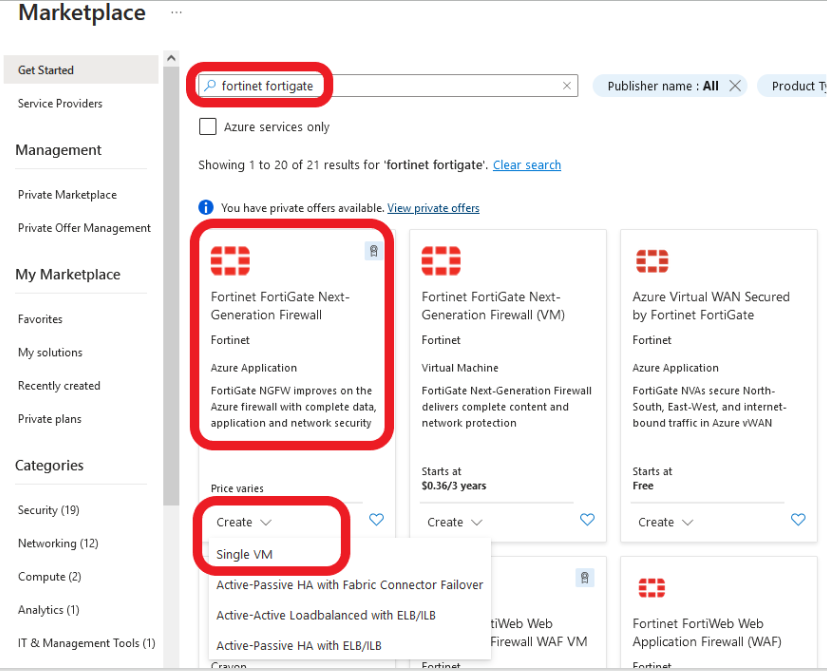Screen dimensions: 827x671
Task: Expand Create dropdown on FortiGate Firewall card
Action: tap(244, 522)
